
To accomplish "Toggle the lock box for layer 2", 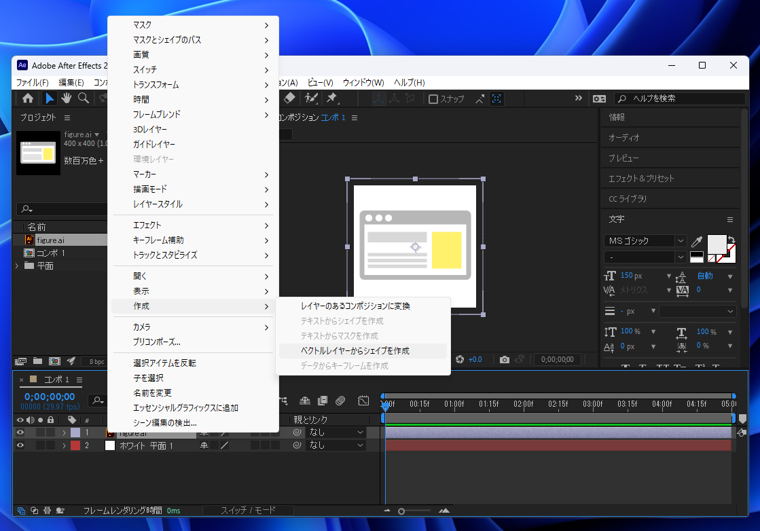I will (x=50, y=445).
